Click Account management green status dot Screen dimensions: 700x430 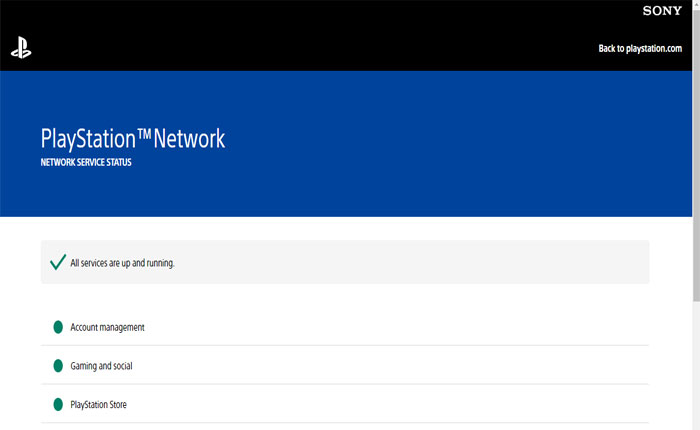(58, 327)
